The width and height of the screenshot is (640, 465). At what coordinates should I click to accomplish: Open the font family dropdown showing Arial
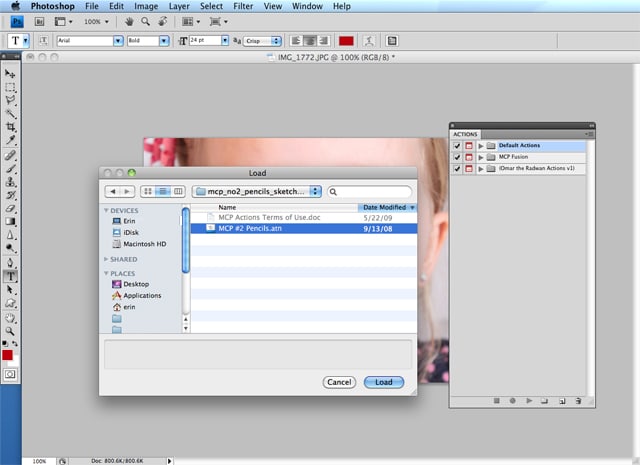point(118,41)
